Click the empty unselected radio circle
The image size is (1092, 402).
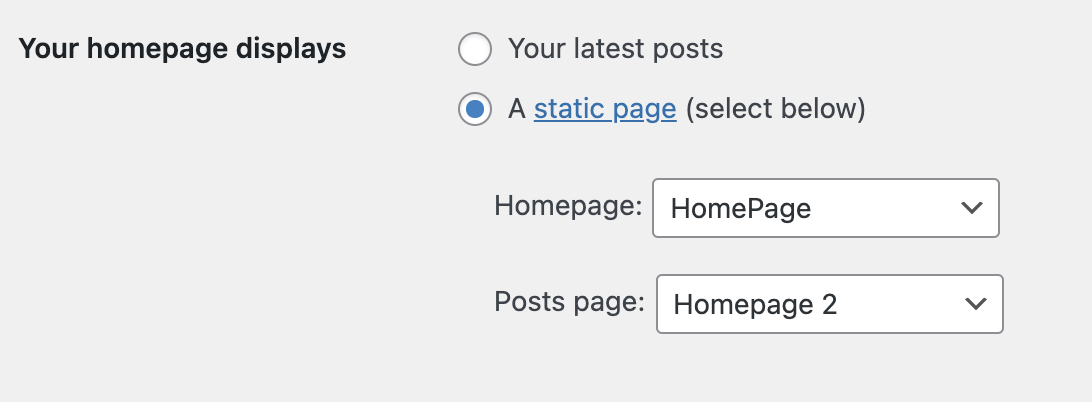(x=475, y=48)
